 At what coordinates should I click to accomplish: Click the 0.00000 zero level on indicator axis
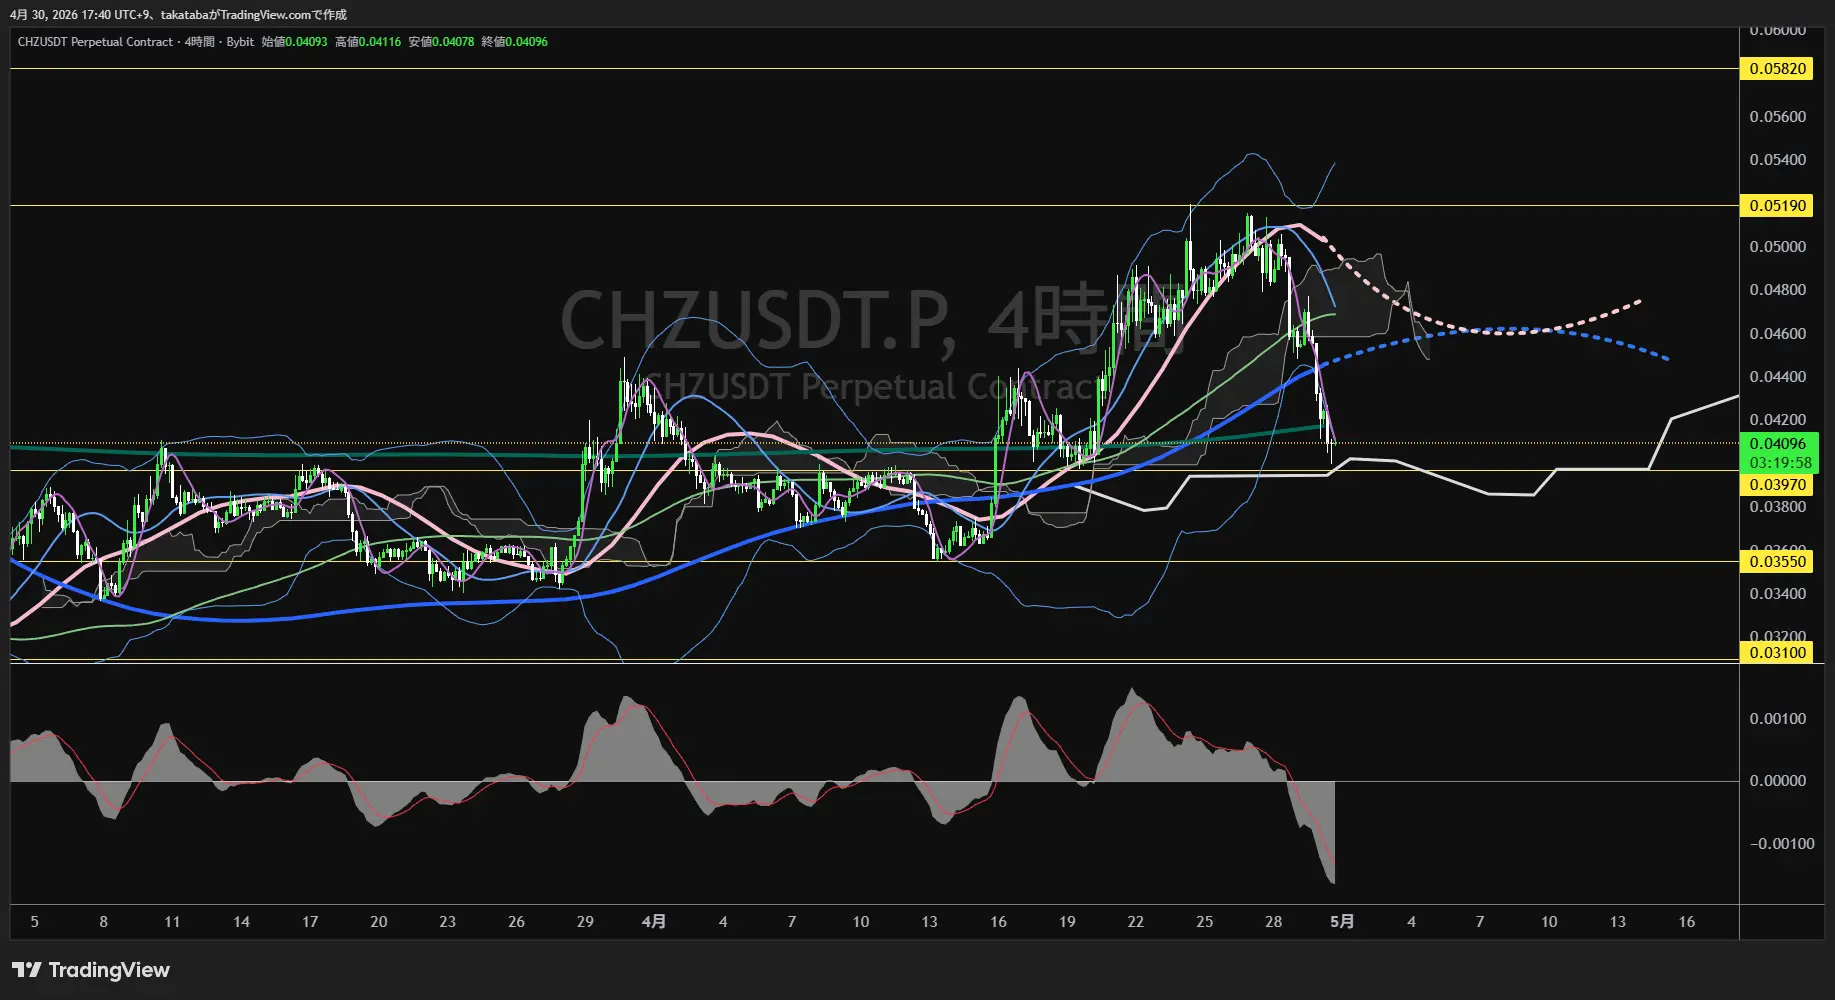1777,781
